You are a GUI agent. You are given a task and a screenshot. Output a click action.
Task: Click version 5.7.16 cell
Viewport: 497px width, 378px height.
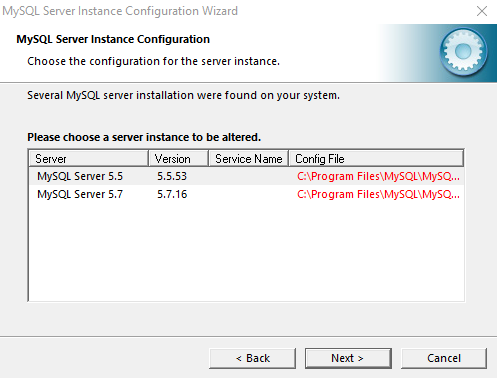(172, 194)
